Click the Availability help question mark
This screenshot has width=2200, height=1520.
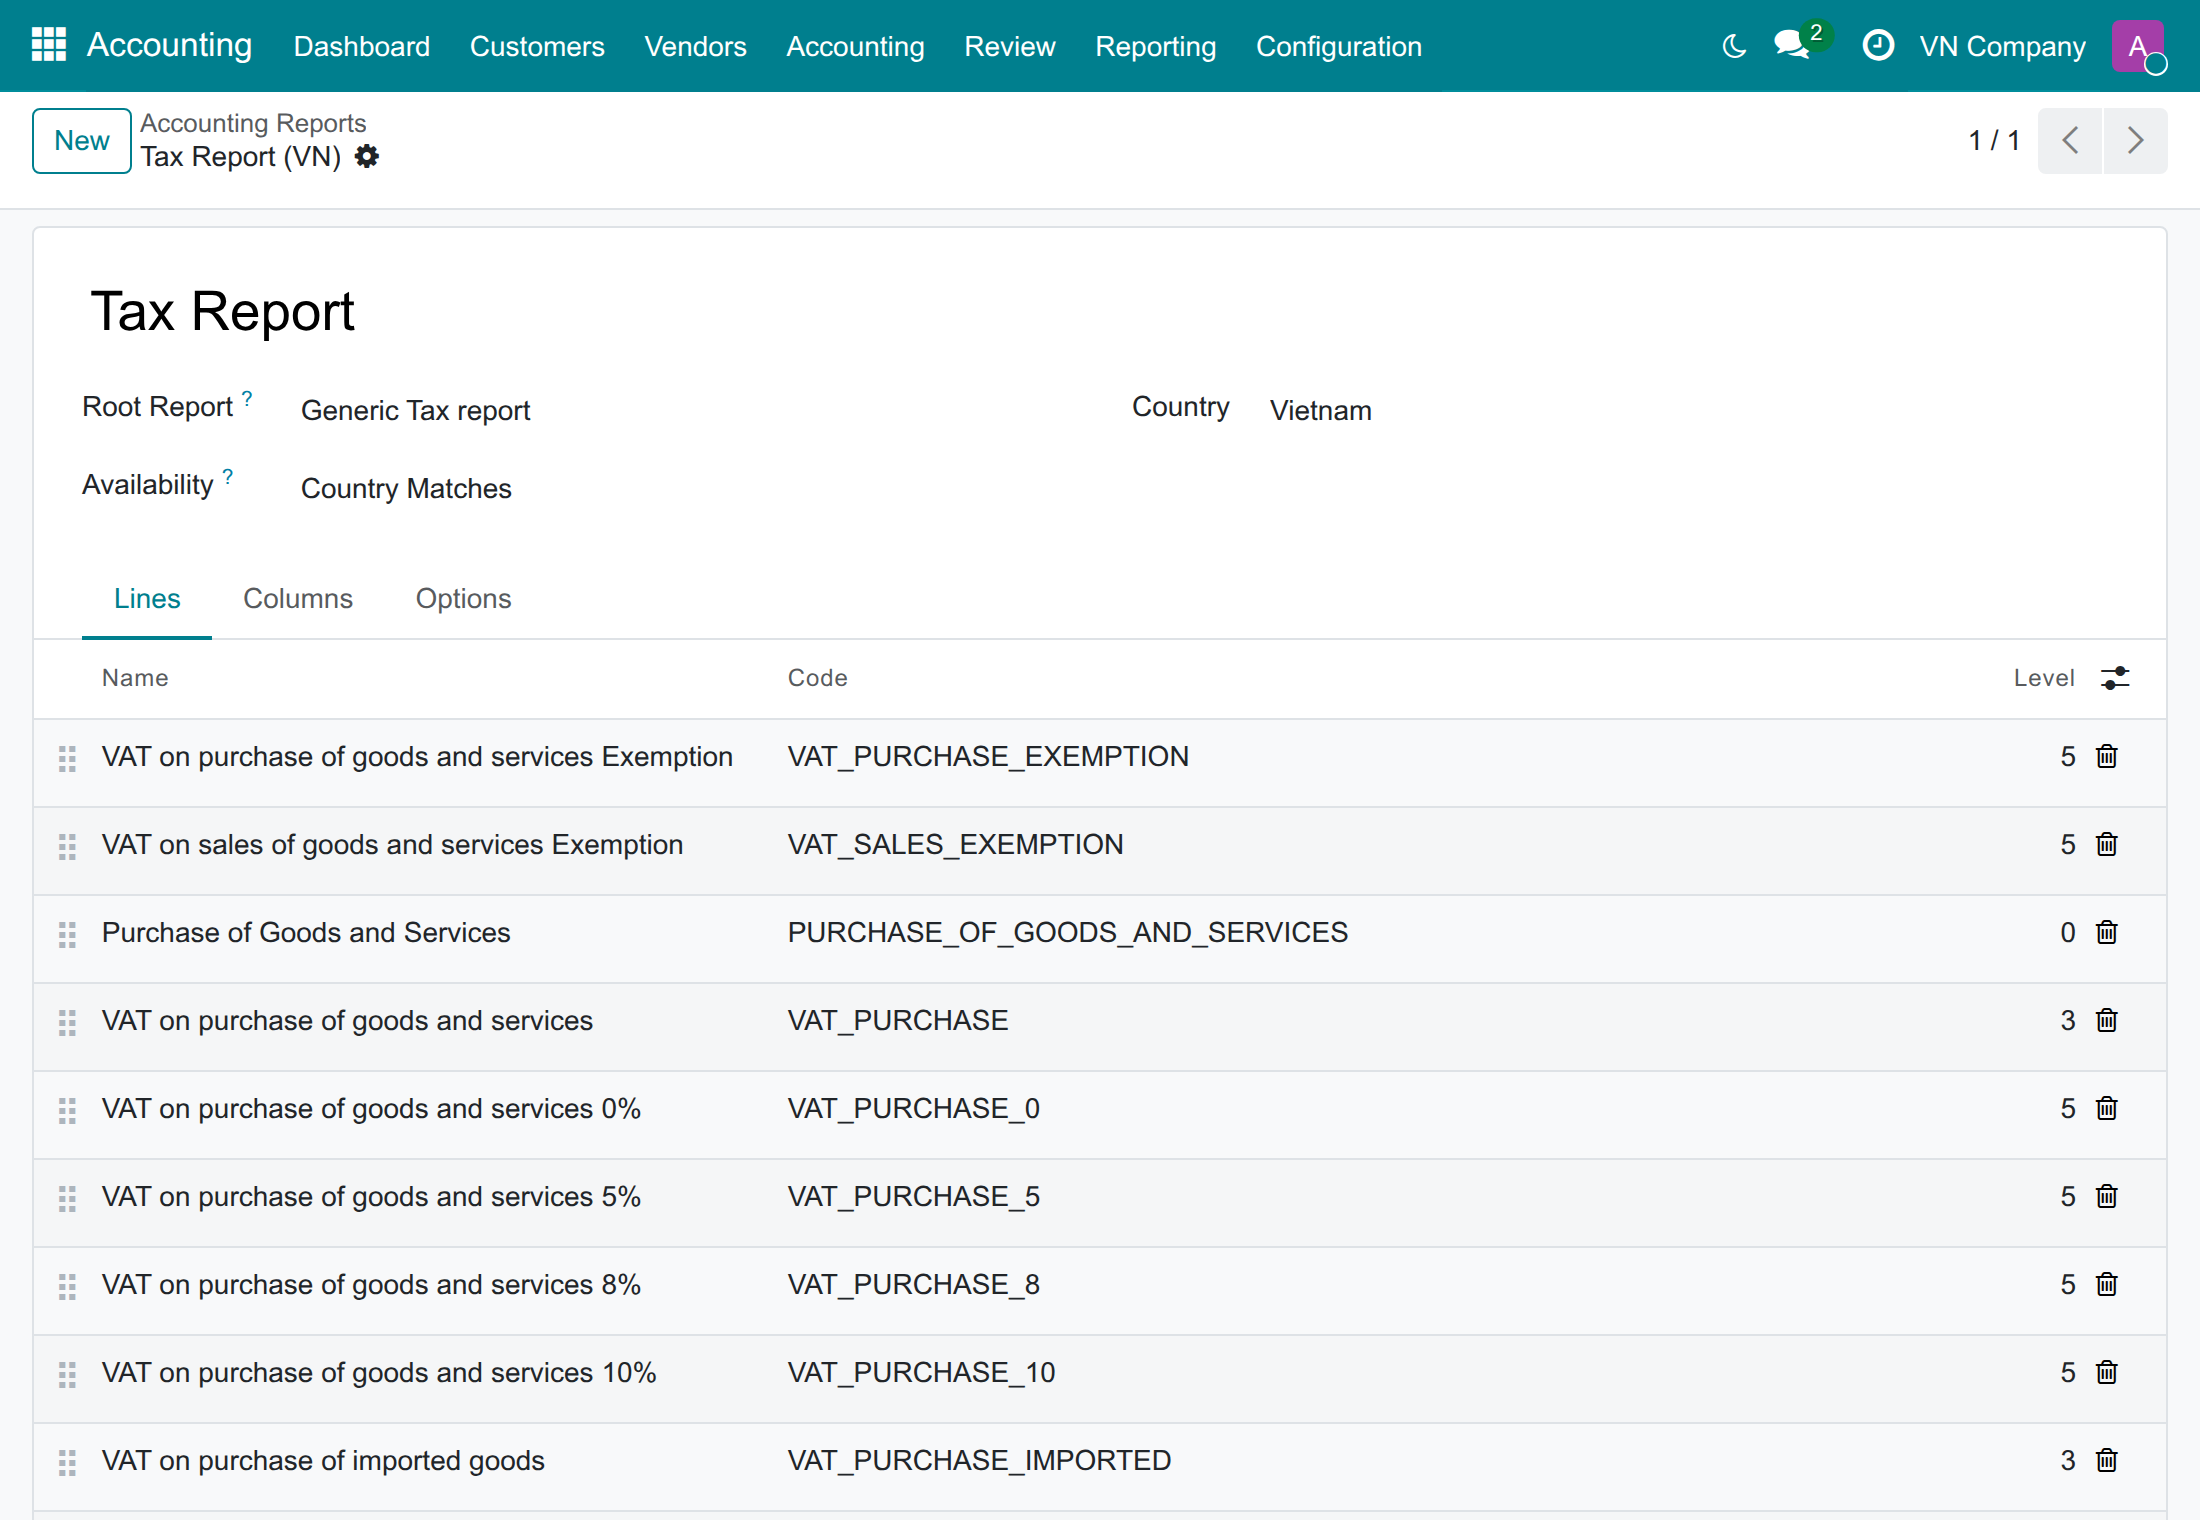pos(228,475)
